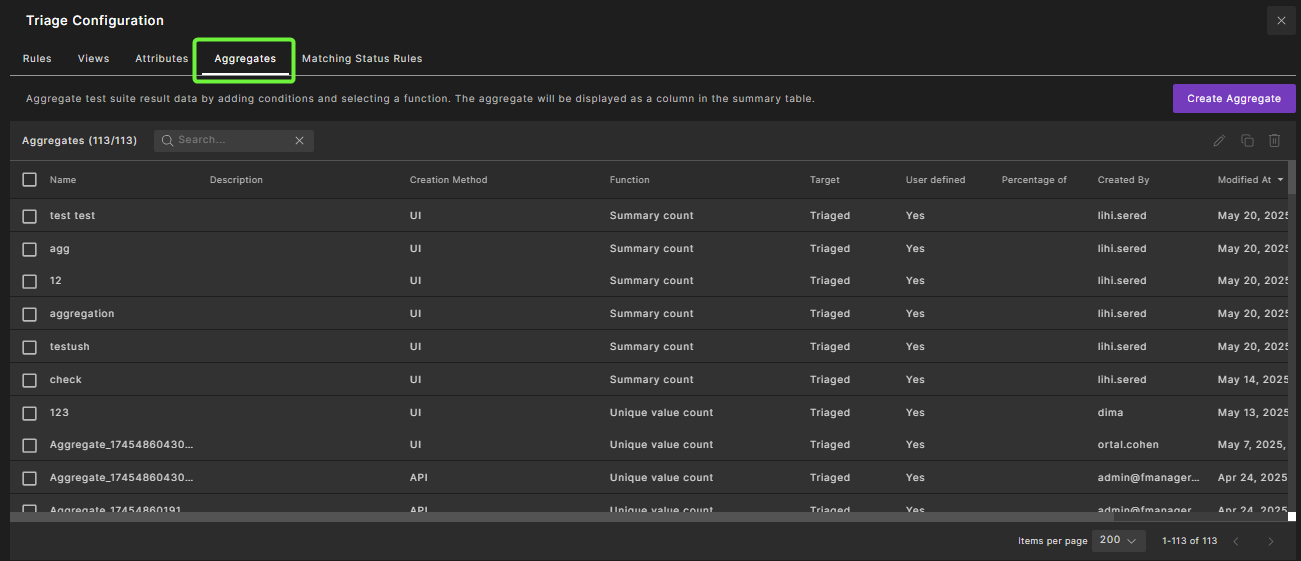The image size is (1301, 561).
Task: Sort by the Function column header
Action: coord(629,180)
